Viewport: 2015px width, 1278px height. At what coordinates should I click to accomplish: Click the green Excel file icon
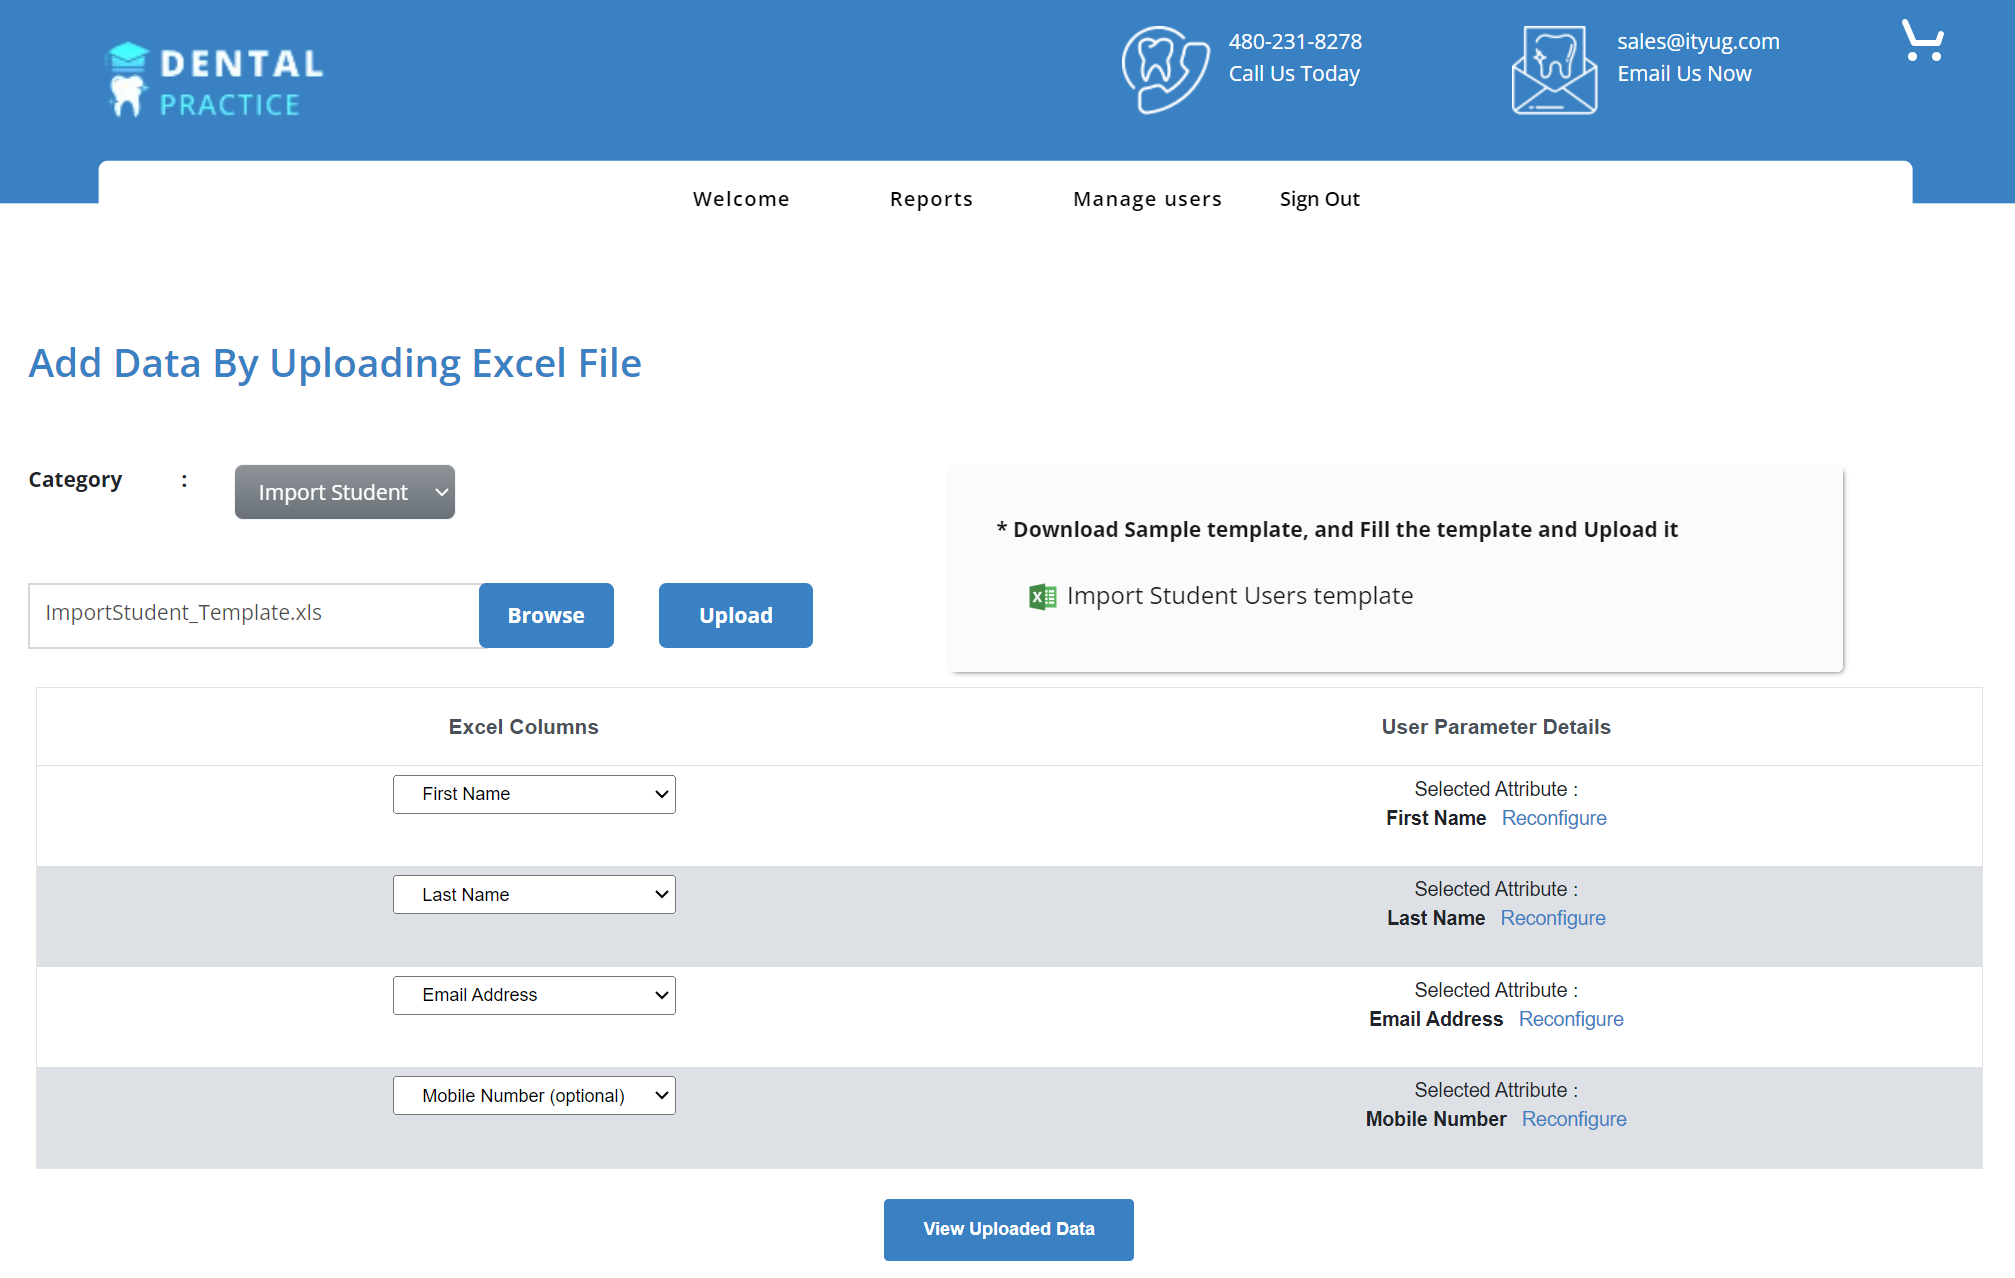(x=1042, y=597)
